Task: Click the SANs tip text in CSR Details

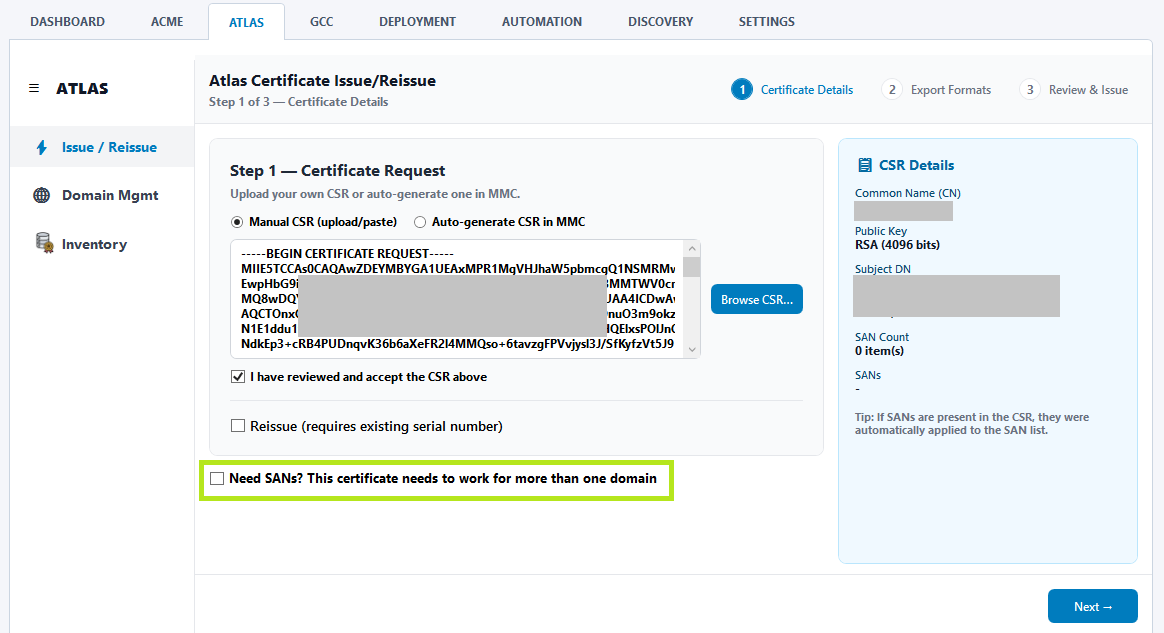Action: pyautogui.click(x=972, y=424)
